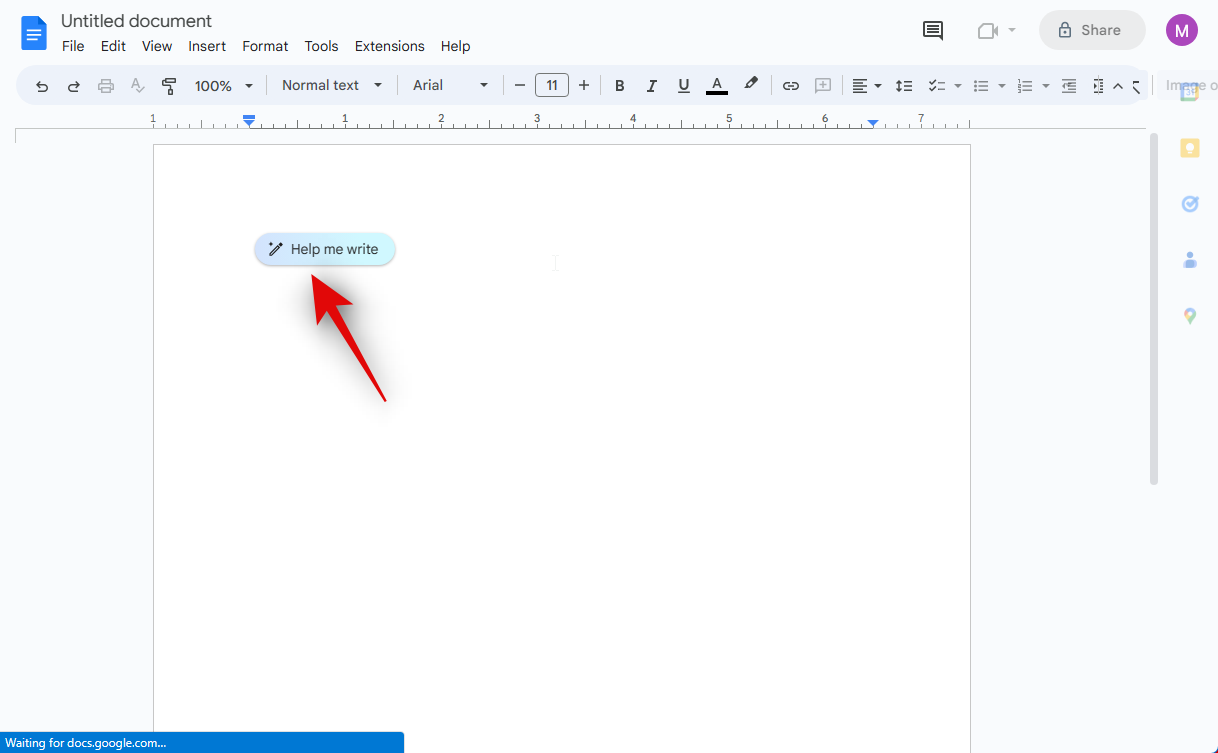Screen dimensions: 1218x753
Task: Click the left indent marker on ruler
Action: coord(249,122)
